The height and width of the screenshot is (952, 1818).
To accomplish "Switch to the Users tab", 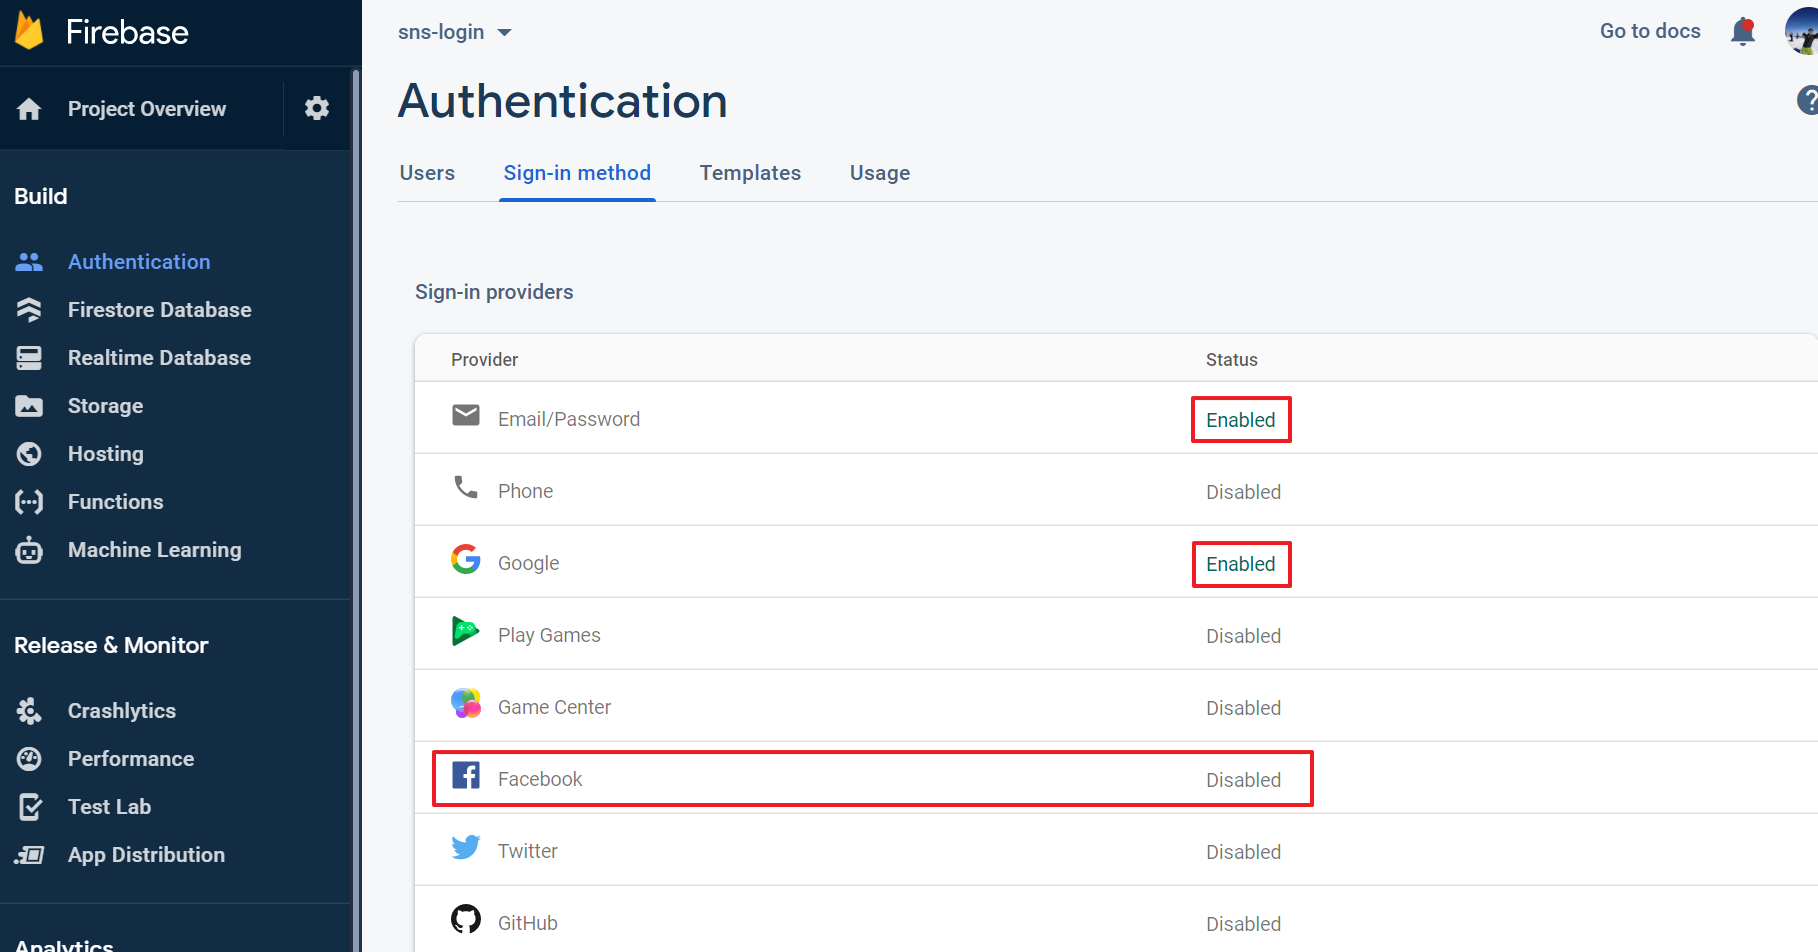I will coord(427,173).
